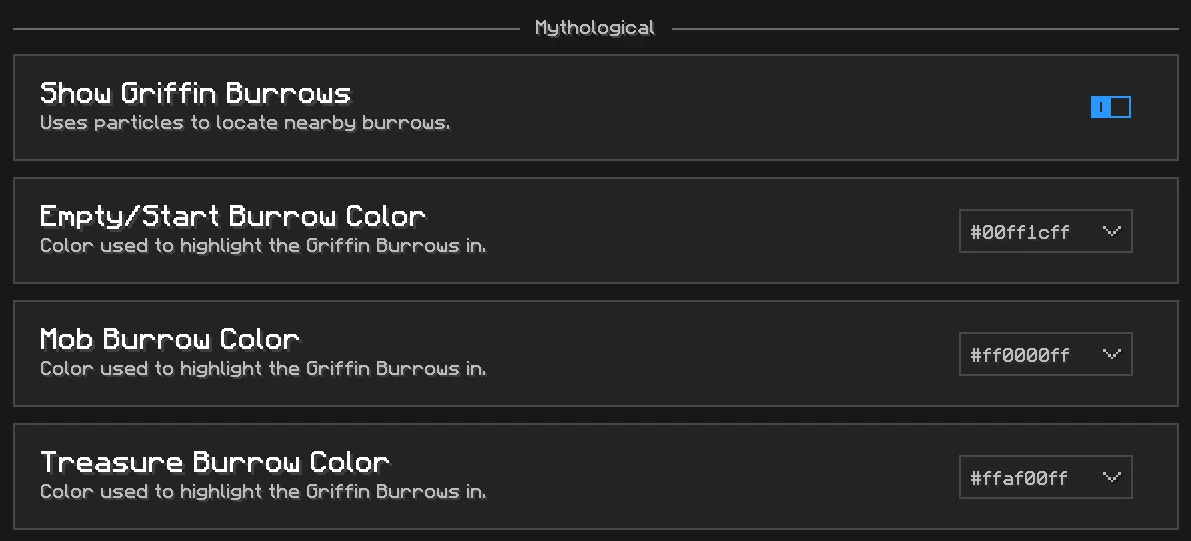Click the chevron for Mob Burrow Color
This screenshot has height=541, width=1191.
1111,354
